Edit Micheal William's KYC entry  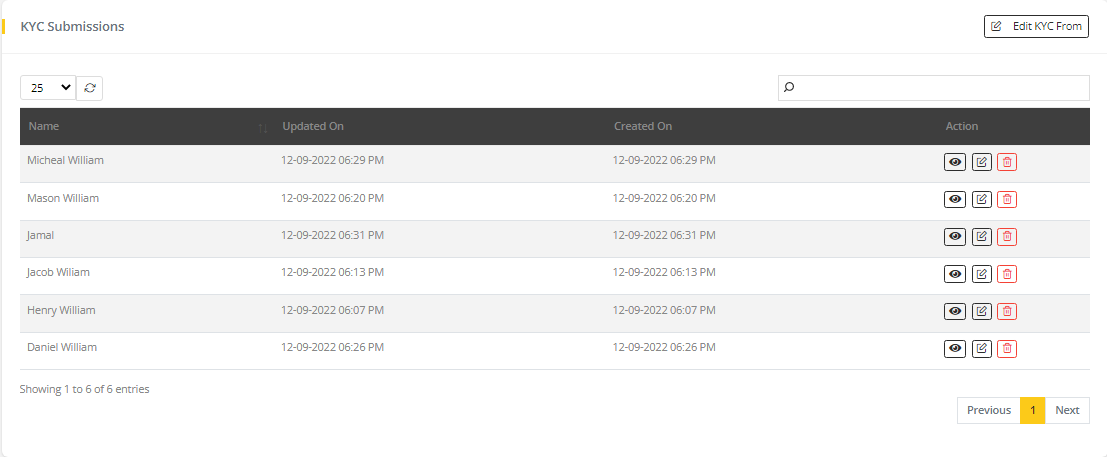[982, 162]
